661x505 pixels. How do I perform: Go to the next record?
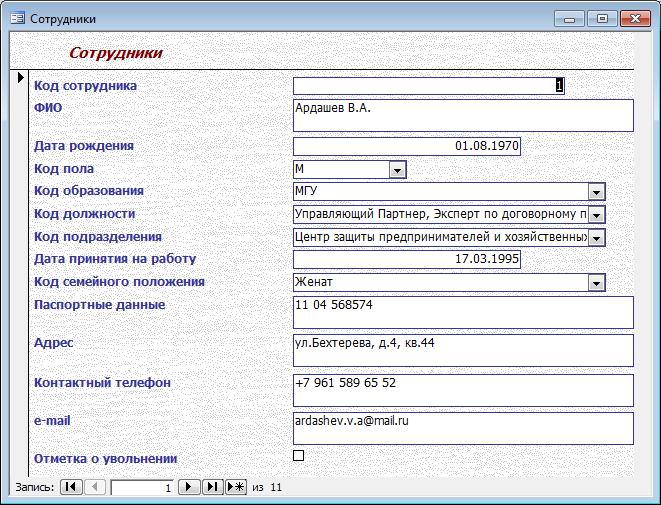tap(188, 487)
